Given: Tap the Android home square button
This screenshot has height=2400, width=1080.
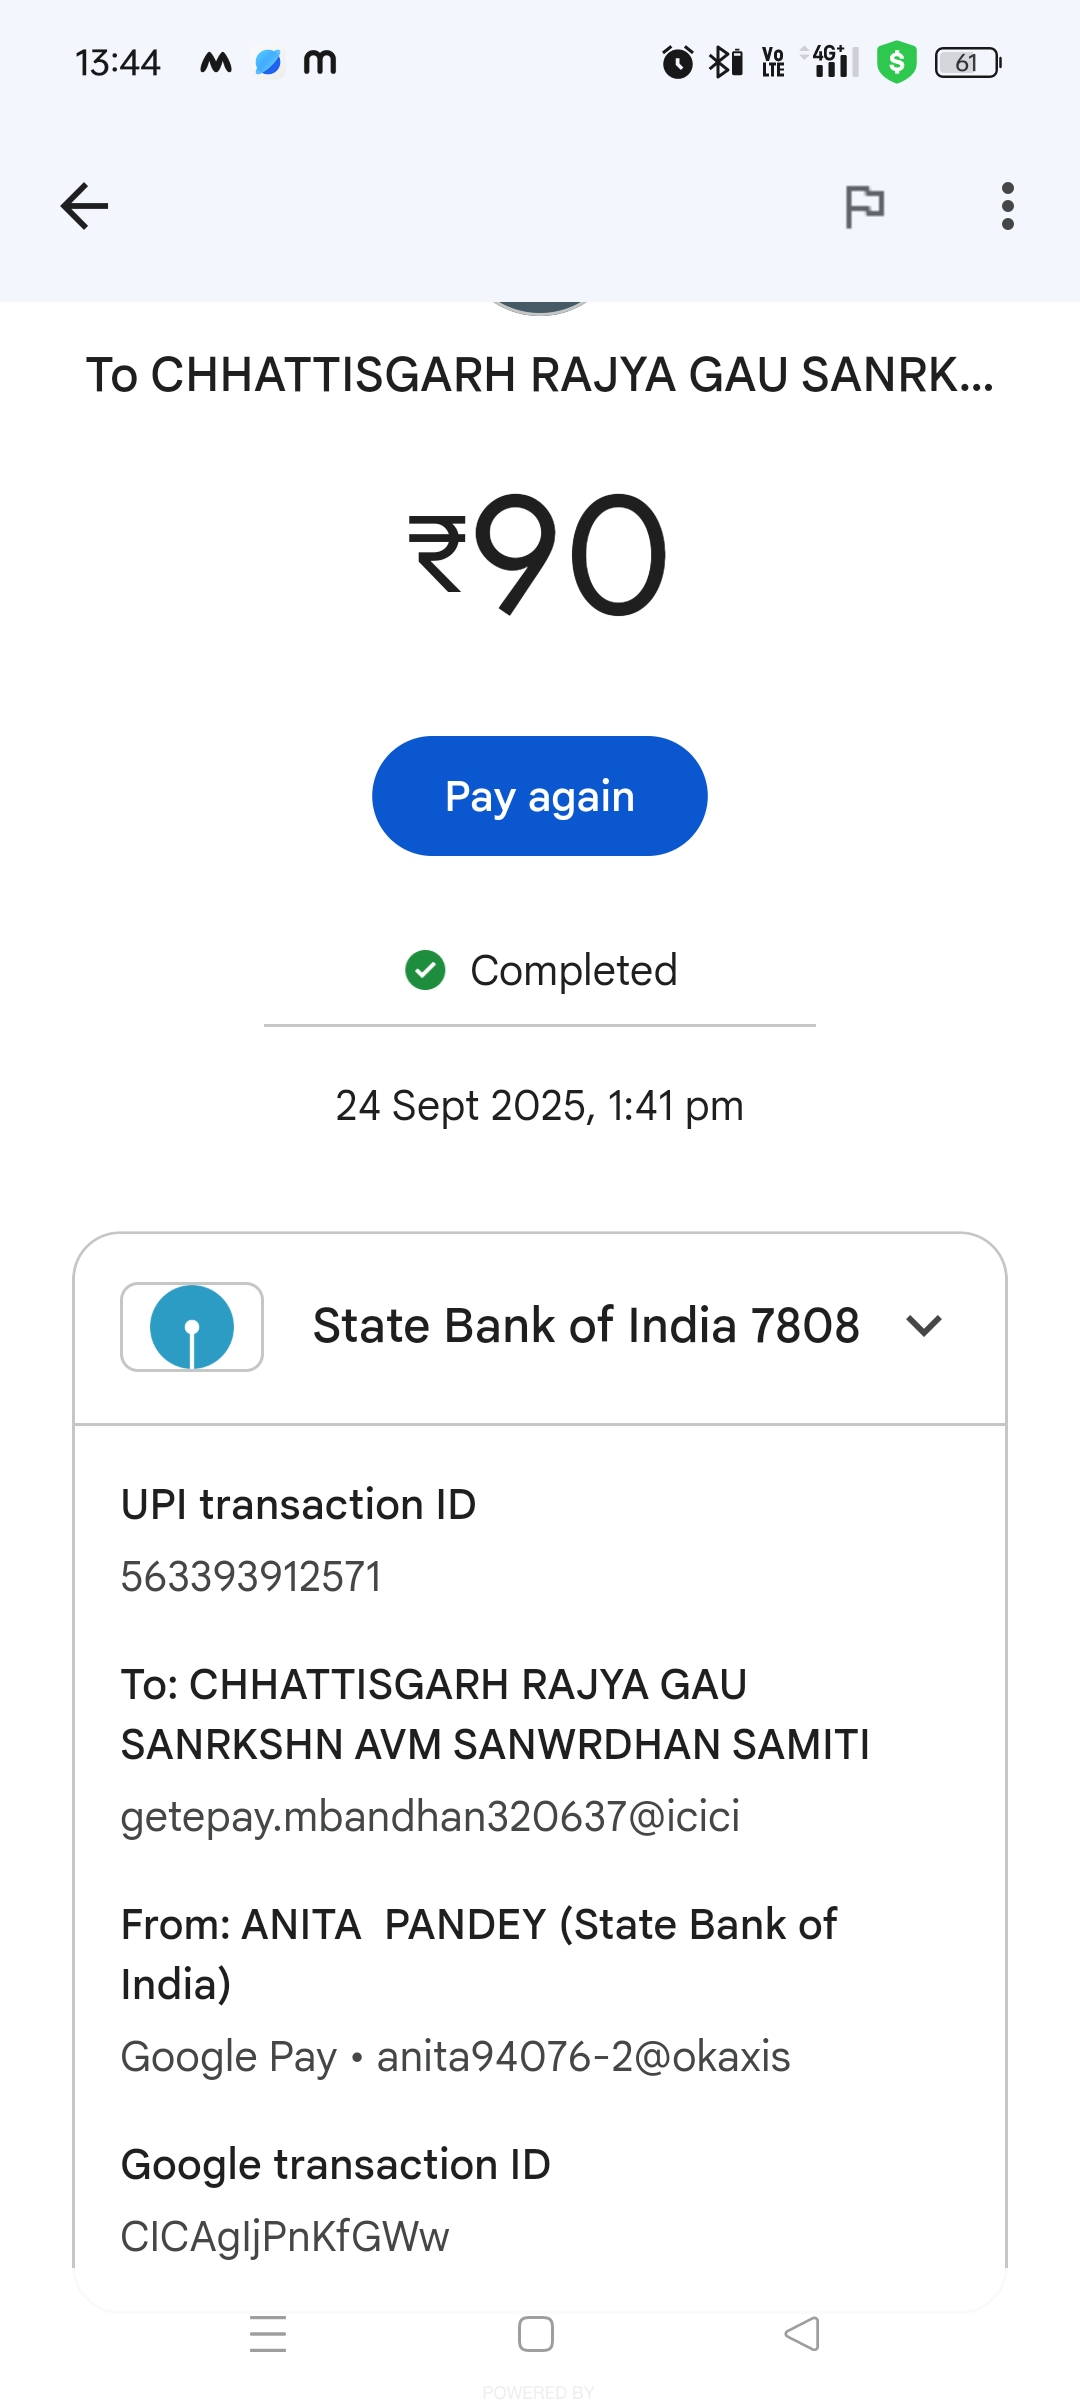Looking at the screenshot, I should coord(536,2334).
